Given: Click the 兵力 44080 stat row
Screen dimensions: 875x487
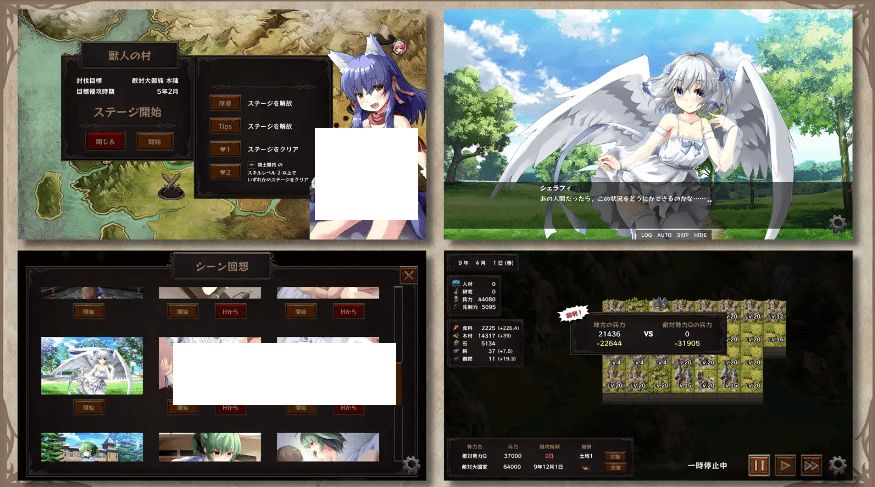Looking at the screenshot, I should [x=474, y=299].
